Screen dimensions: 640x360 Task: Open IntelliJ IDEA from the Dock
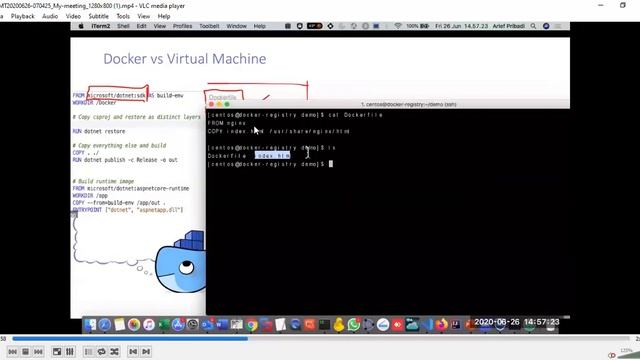(456, 325)
